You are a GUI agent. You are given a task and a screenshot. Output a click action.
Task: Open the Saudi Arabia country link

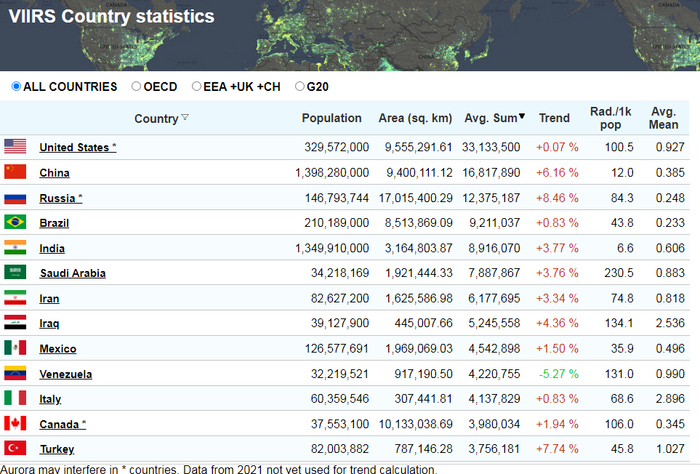tap(73, 273)
